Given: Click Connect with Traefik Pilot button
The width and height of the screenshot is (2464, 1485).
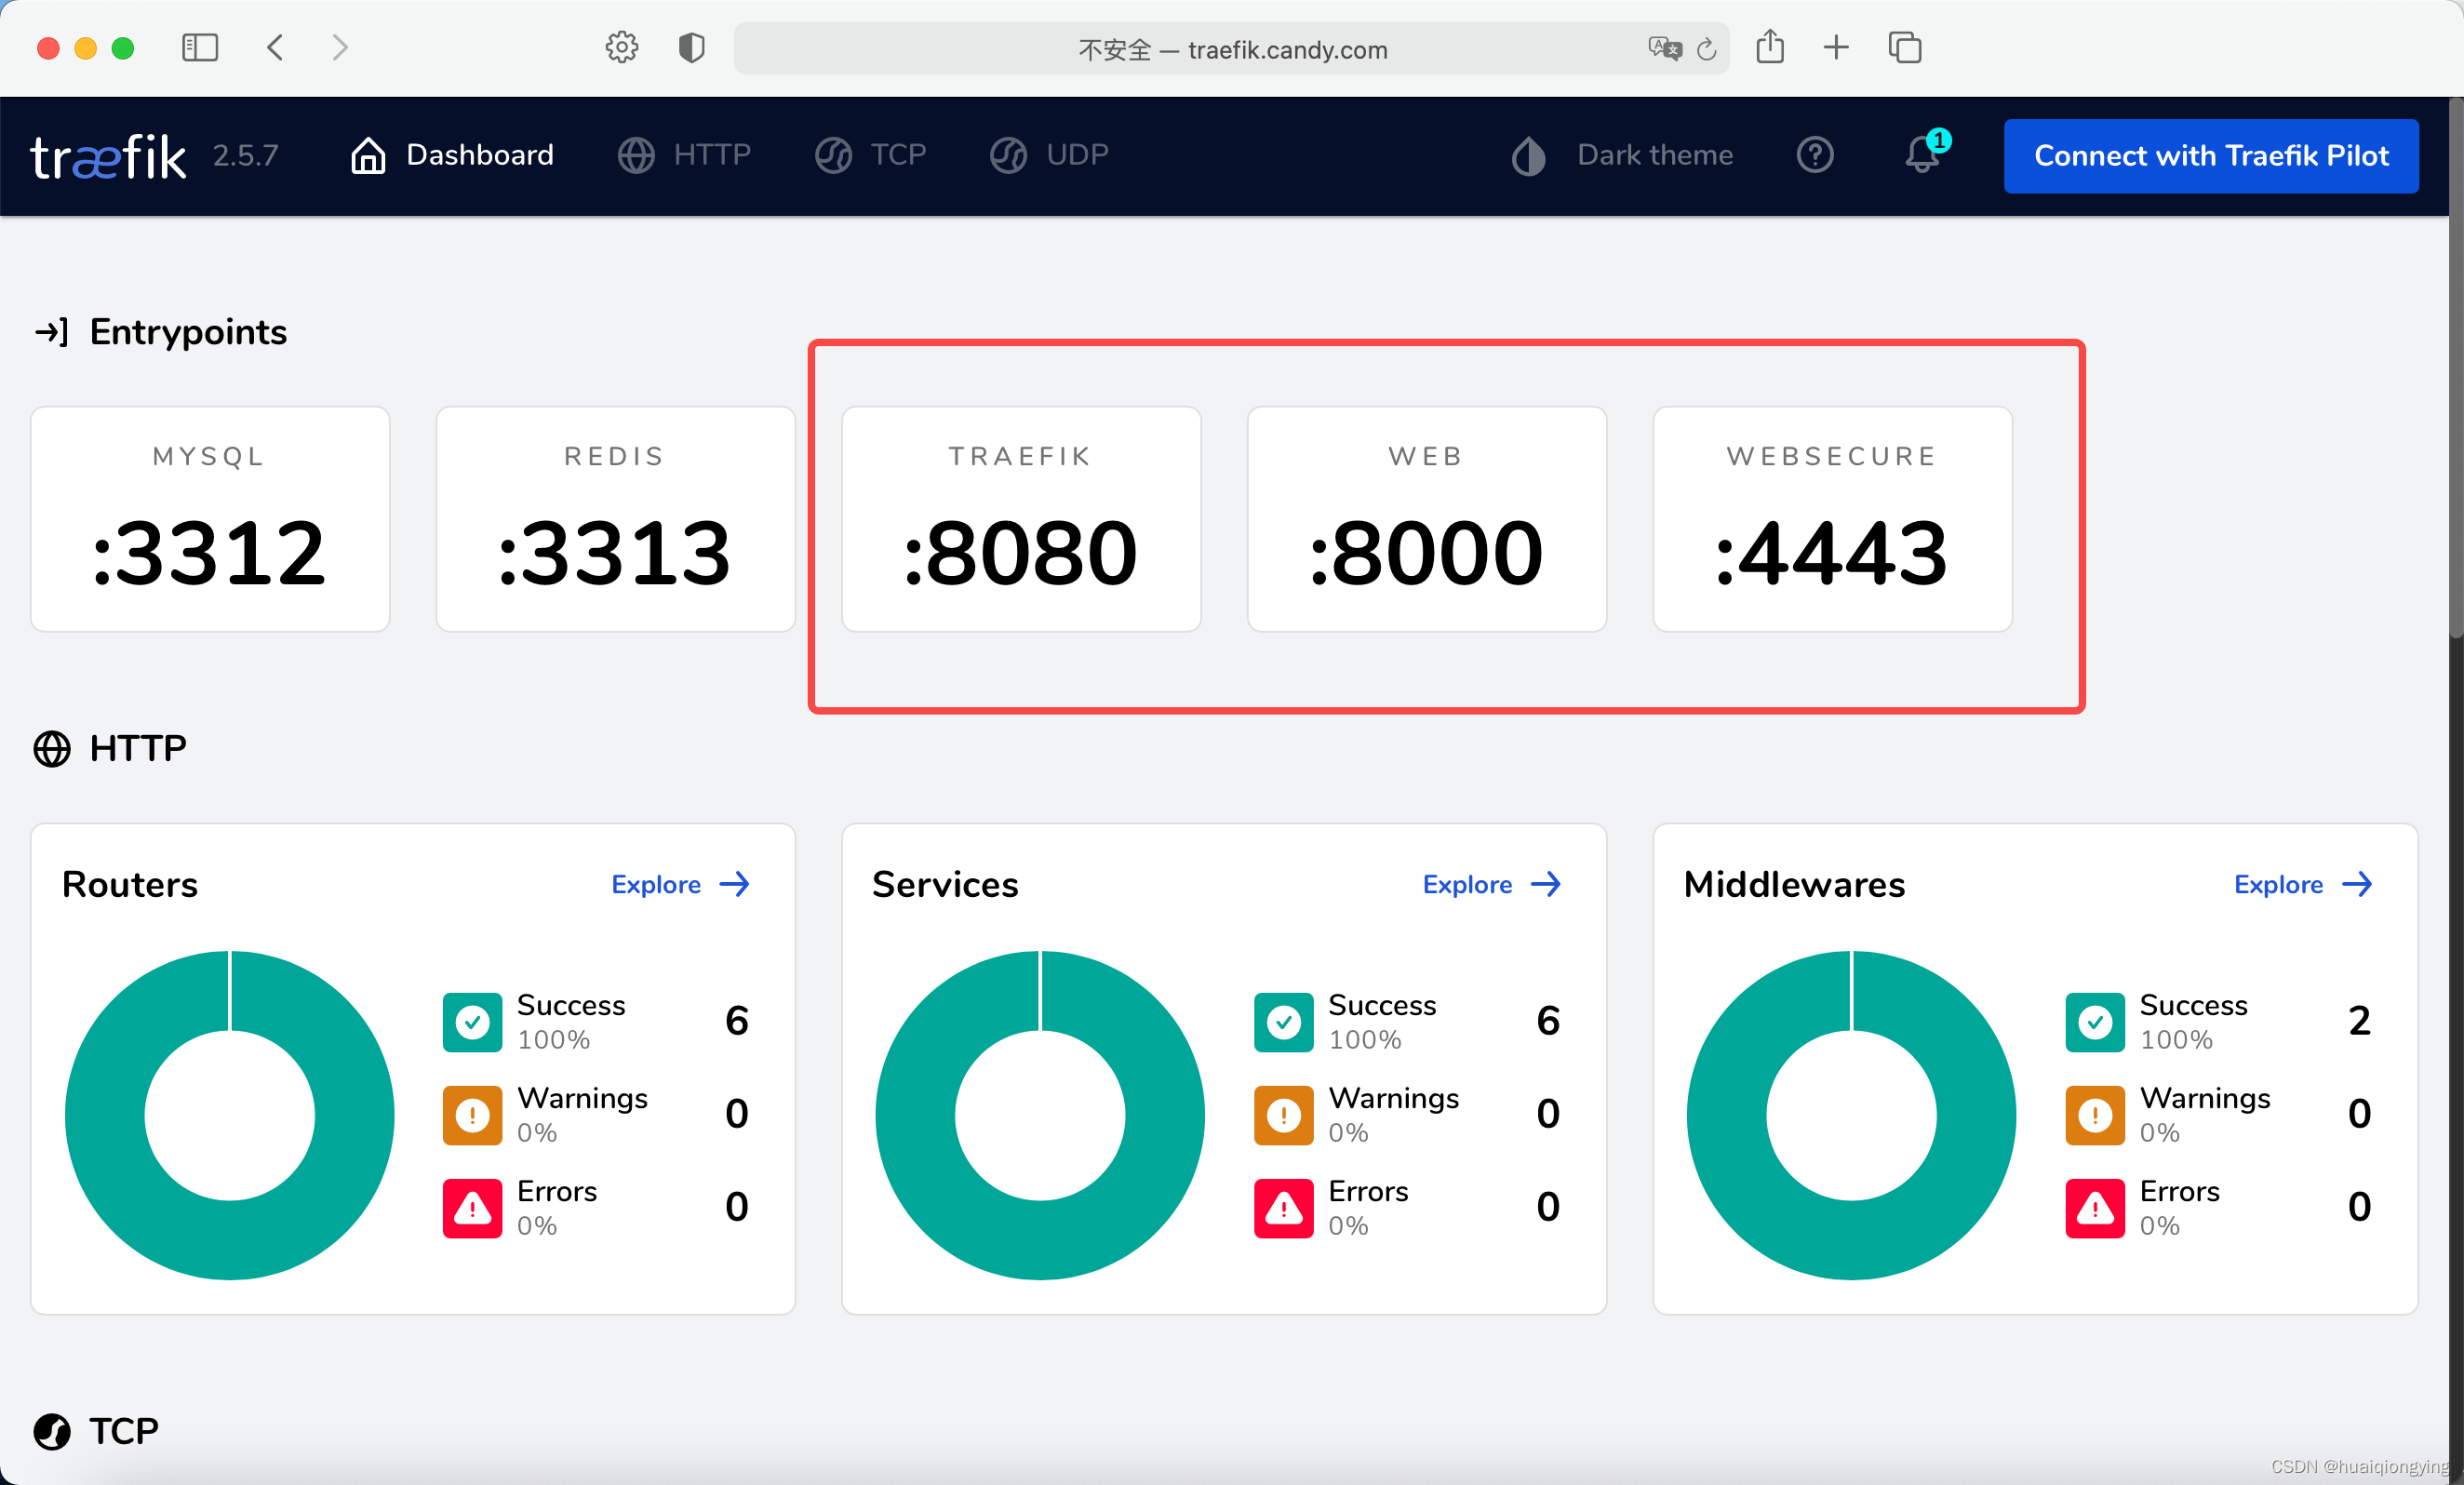Looking at the screenshot, I should click(x=2211, y=156).
